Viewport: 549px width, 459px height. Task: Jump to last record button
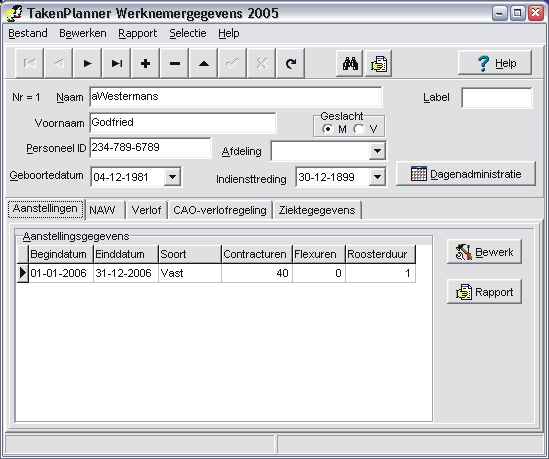116,63
